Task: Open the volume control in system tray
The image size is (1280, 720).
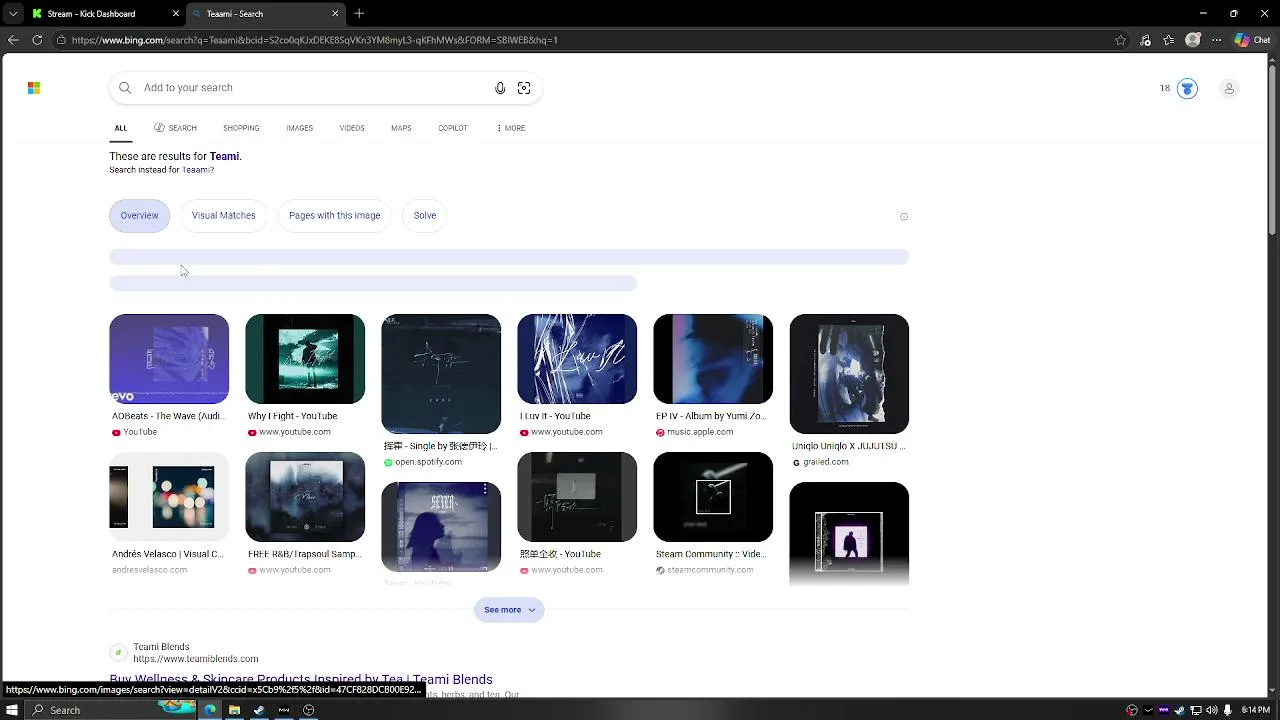Action: (x=1211, y=710)
